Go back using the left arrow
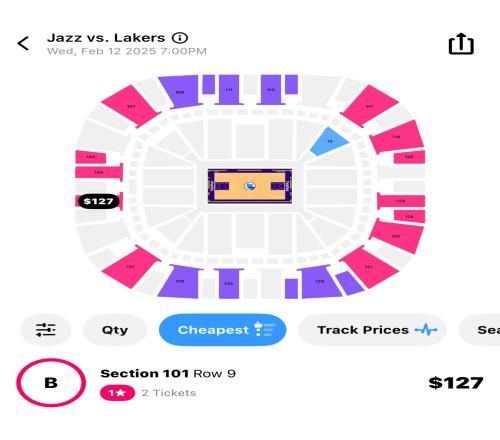 click(x=23, y=43)
